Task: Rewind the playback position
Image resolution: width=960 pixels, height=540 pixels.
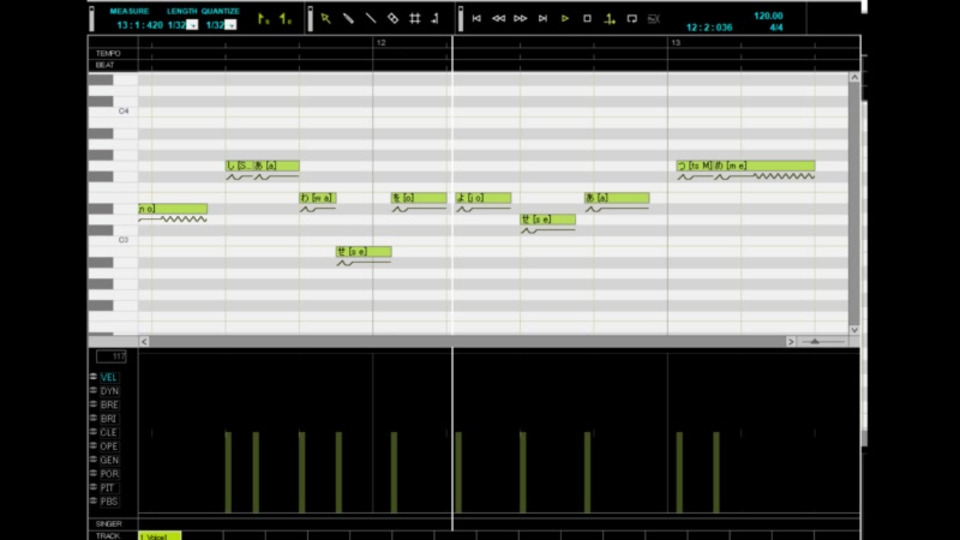Action: point(498,19)
